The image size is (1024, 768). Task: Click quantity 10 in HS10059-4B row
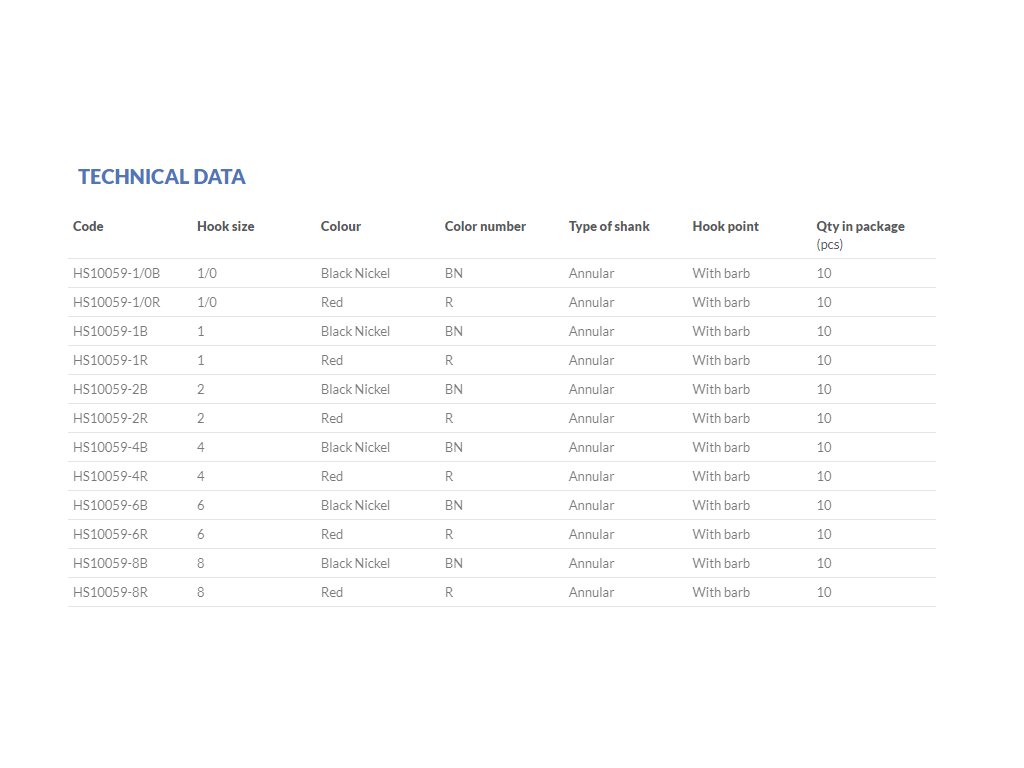point(824,447)
